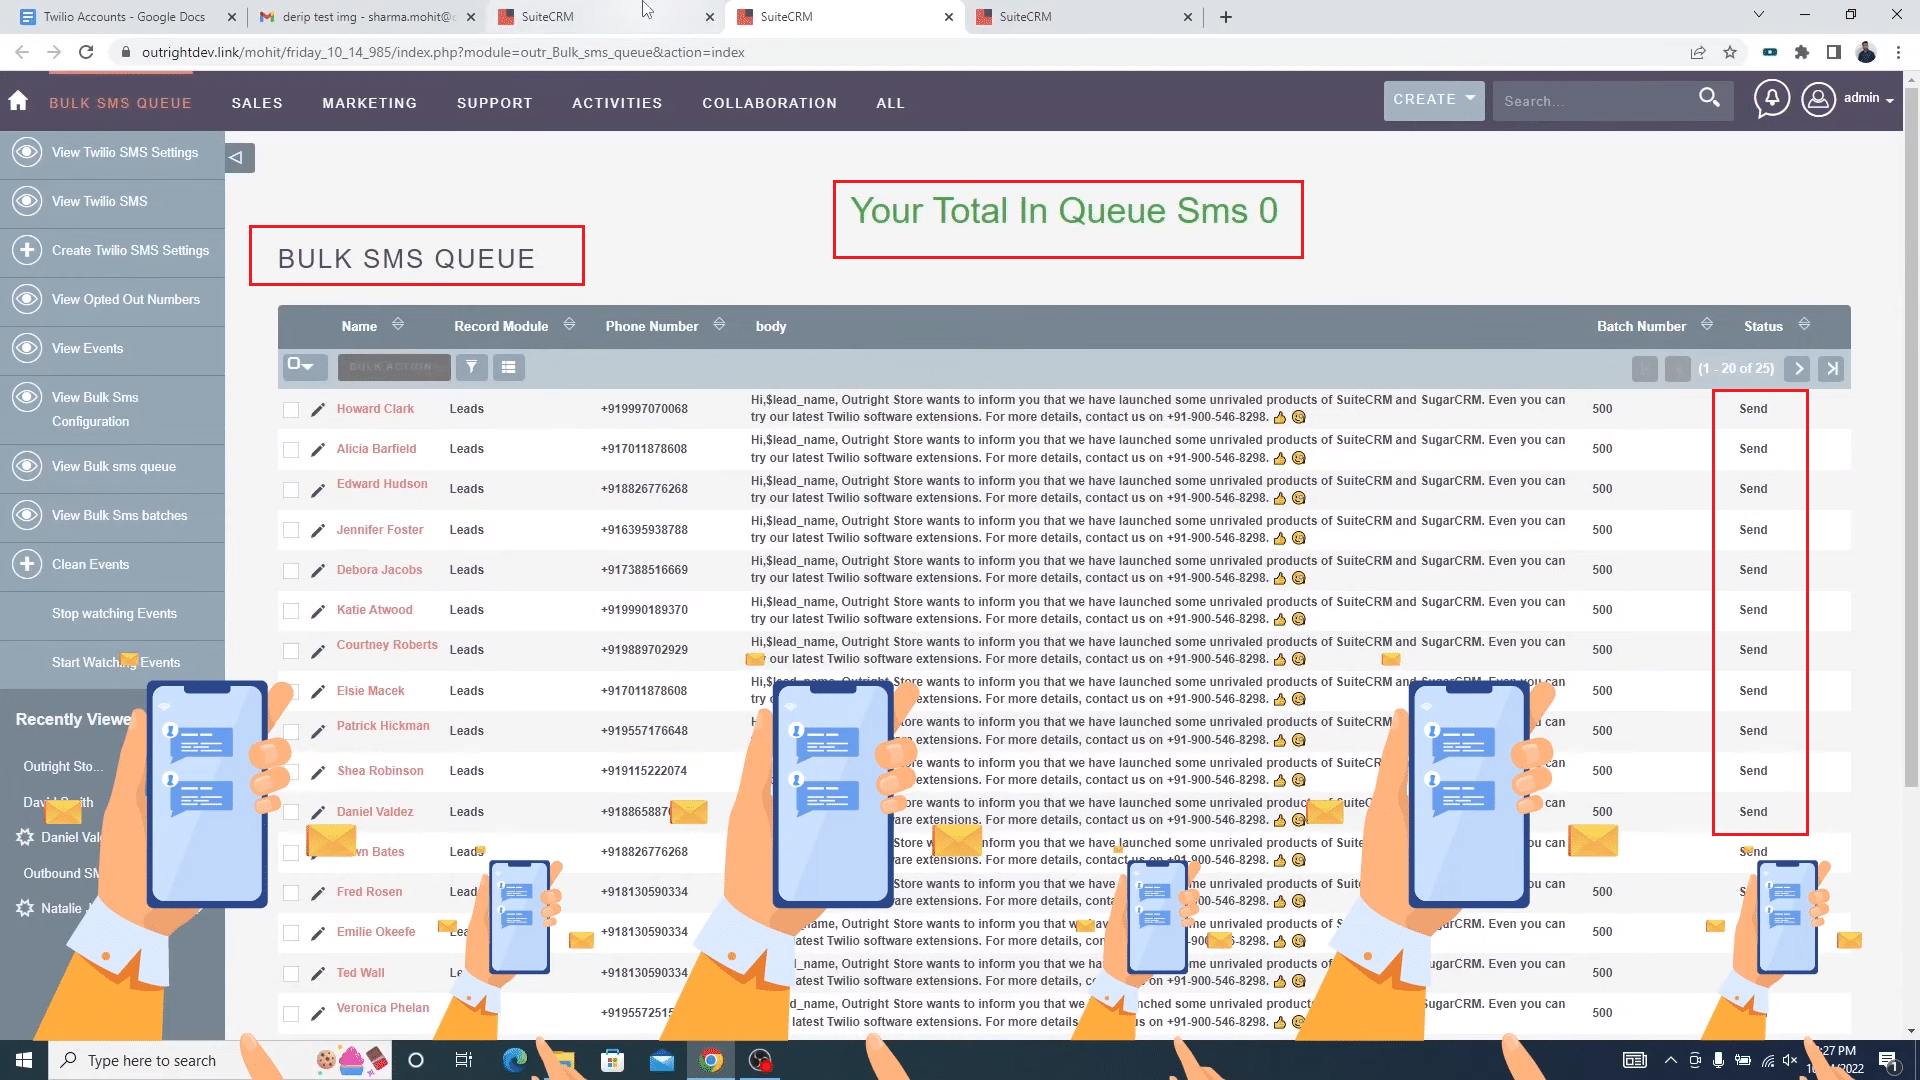Open the column chooser list icon

click(x=508, y=367)
